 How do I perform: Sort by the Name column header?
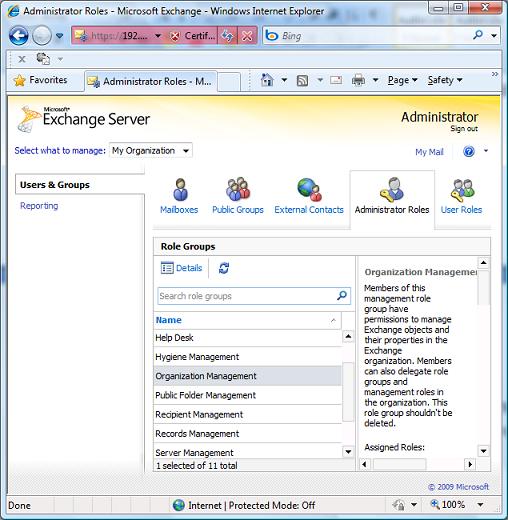pos(247,320)
